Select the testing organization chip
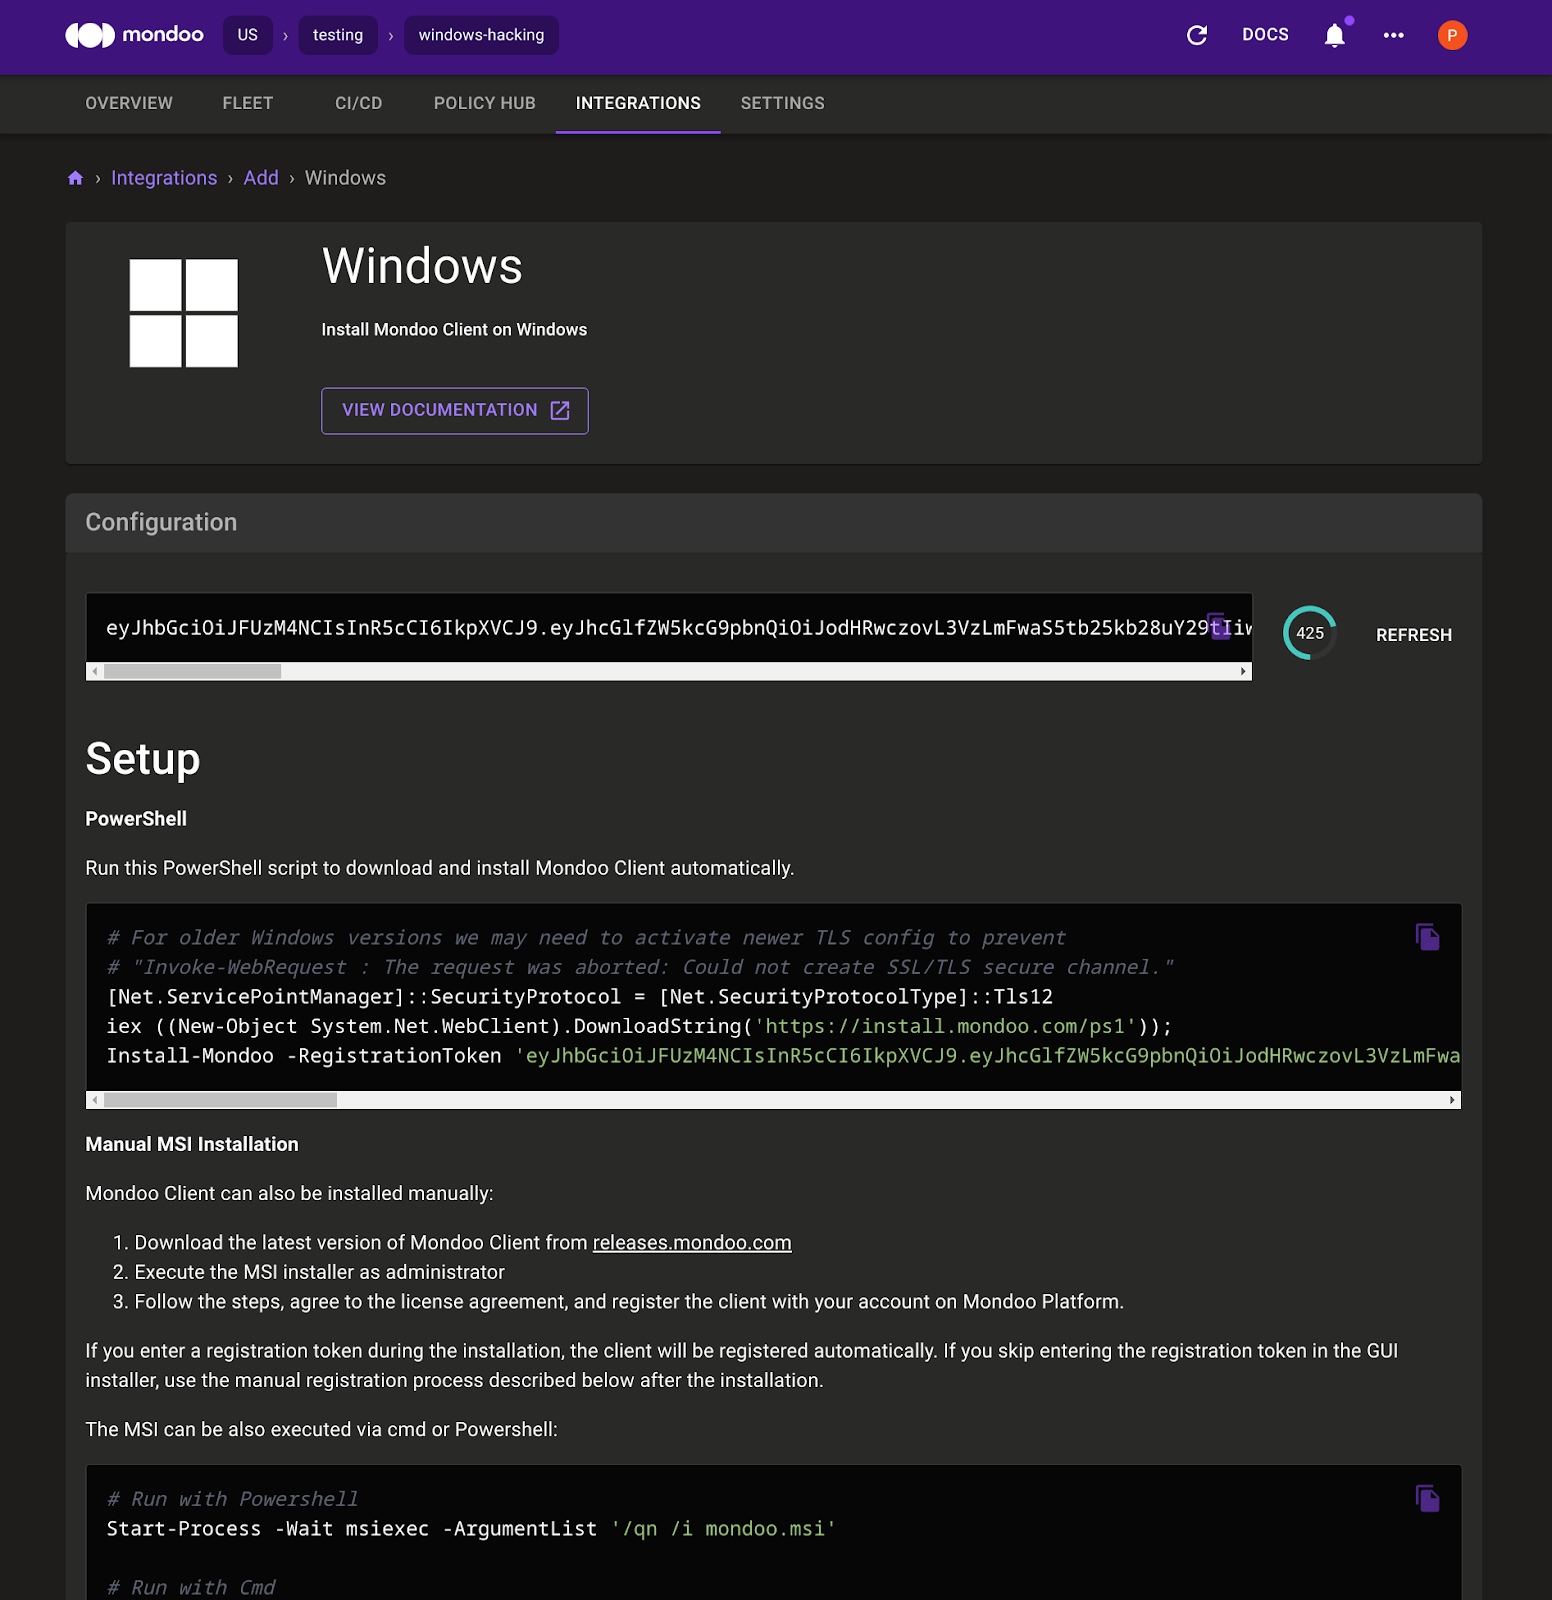Viewport: 1552px width, 1600px height. pos(338,35)
